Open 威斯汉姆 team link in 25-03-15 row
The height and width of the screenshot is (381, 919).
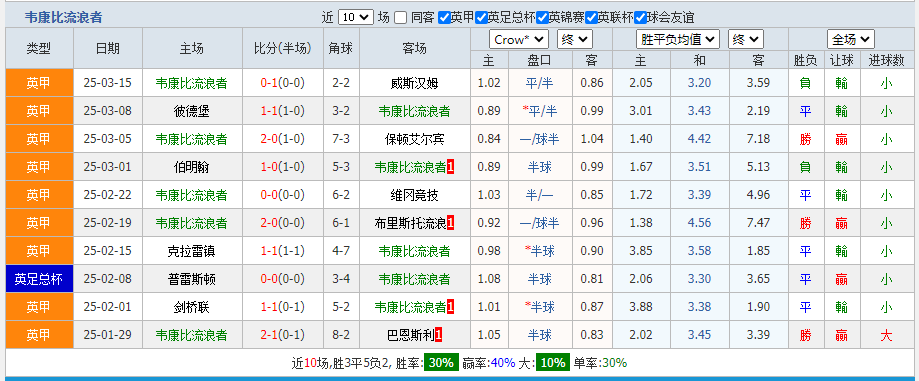tap(414, 83)
